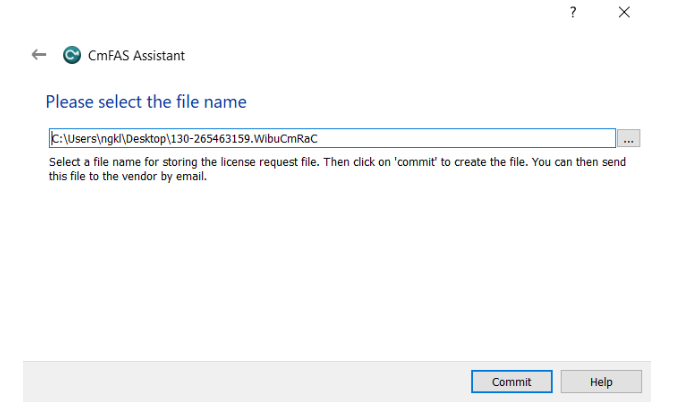The image size is (673, 412).
Task: Place cursor after the WibuCmRaC extension
Action: point(319,139)
